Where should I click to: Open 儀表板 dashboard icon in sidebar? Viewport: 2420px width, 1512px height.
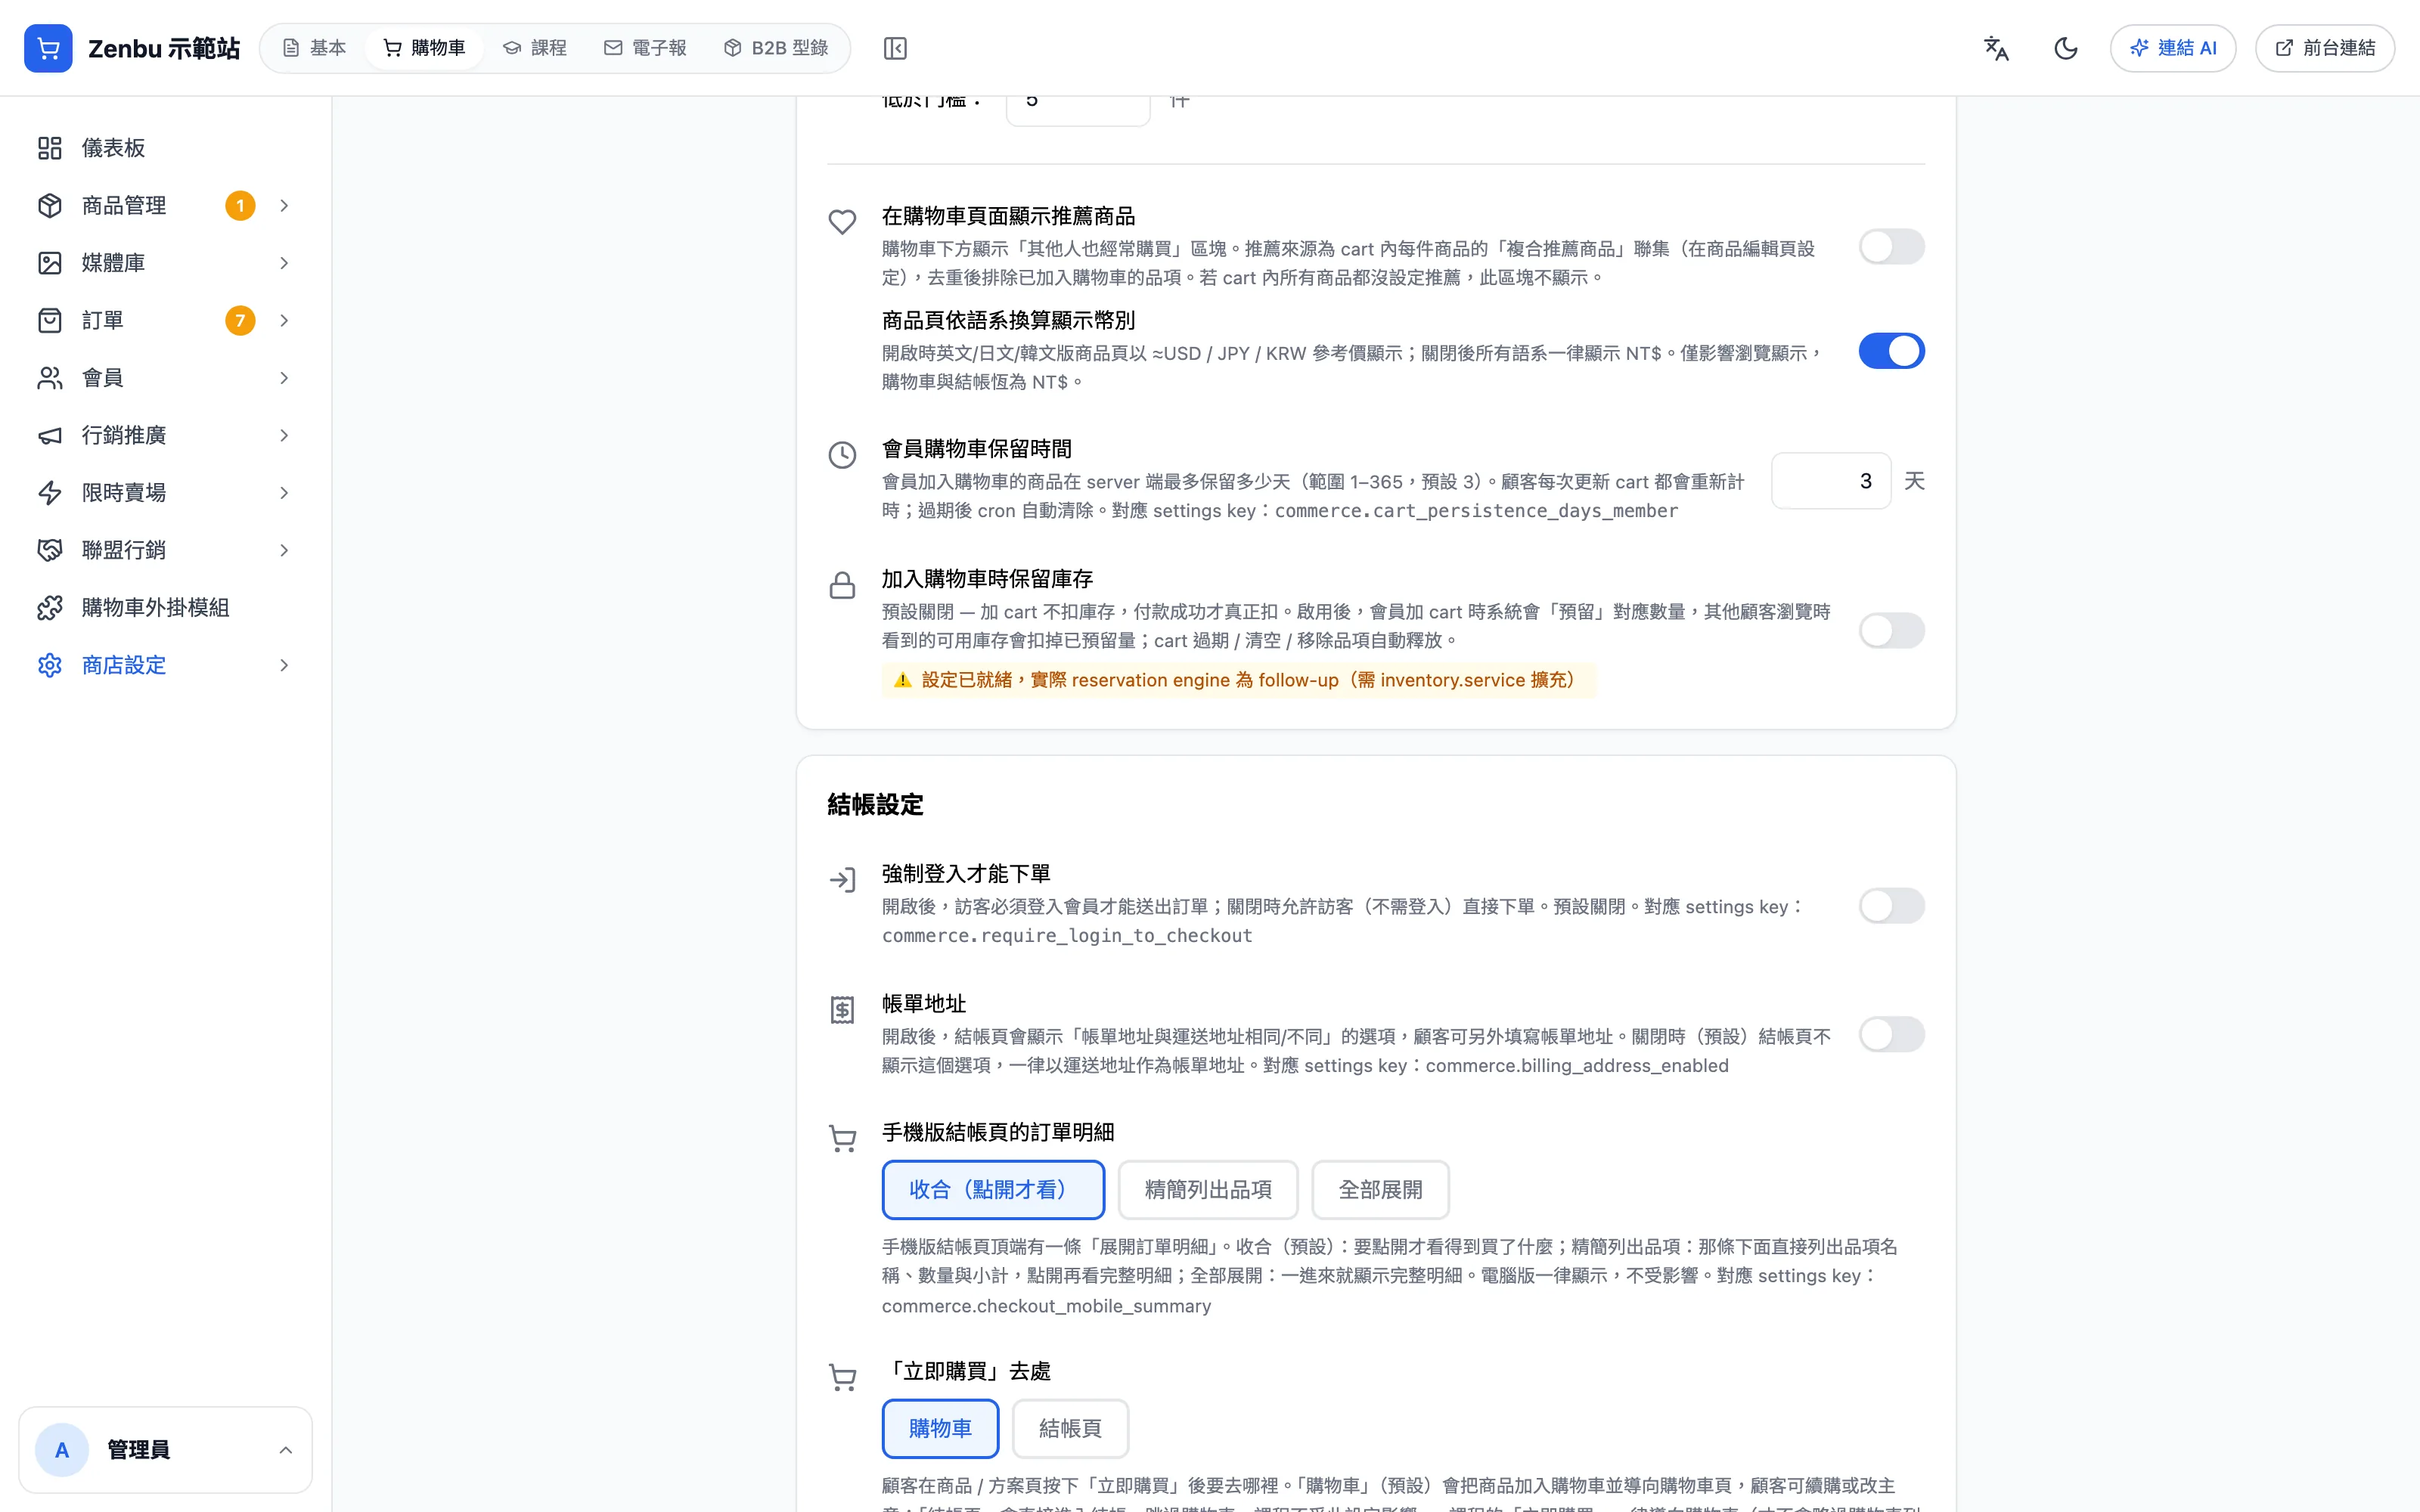click(x=50, y=148)
